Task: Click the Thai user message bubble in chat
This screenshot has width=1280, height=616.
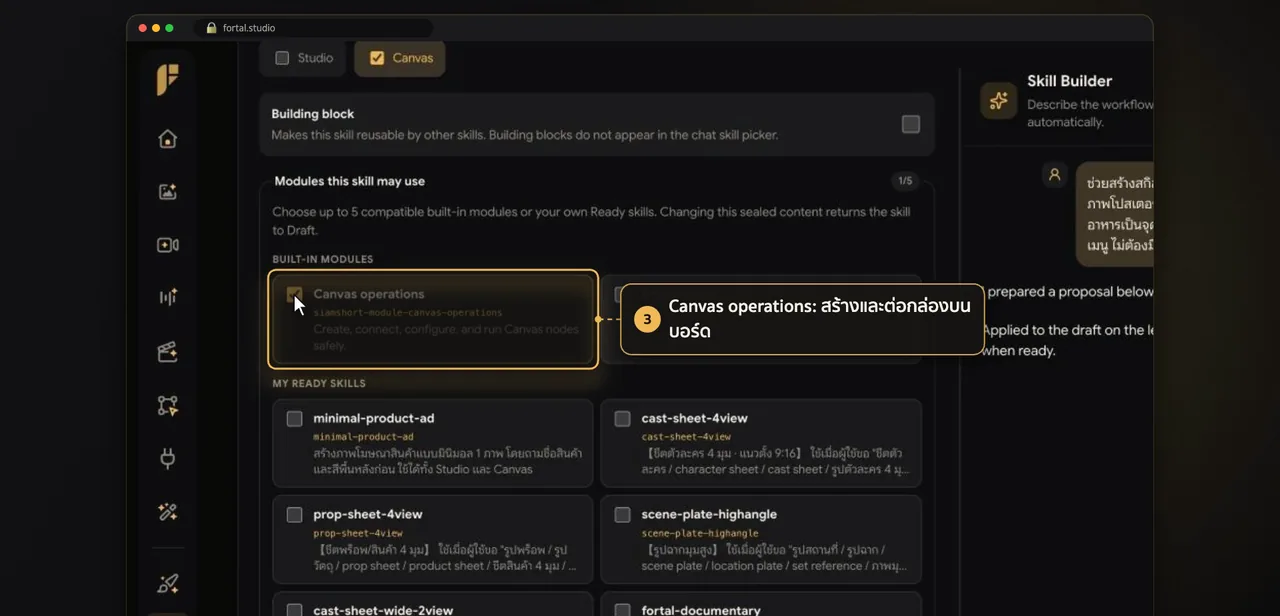Action: 1115,214
